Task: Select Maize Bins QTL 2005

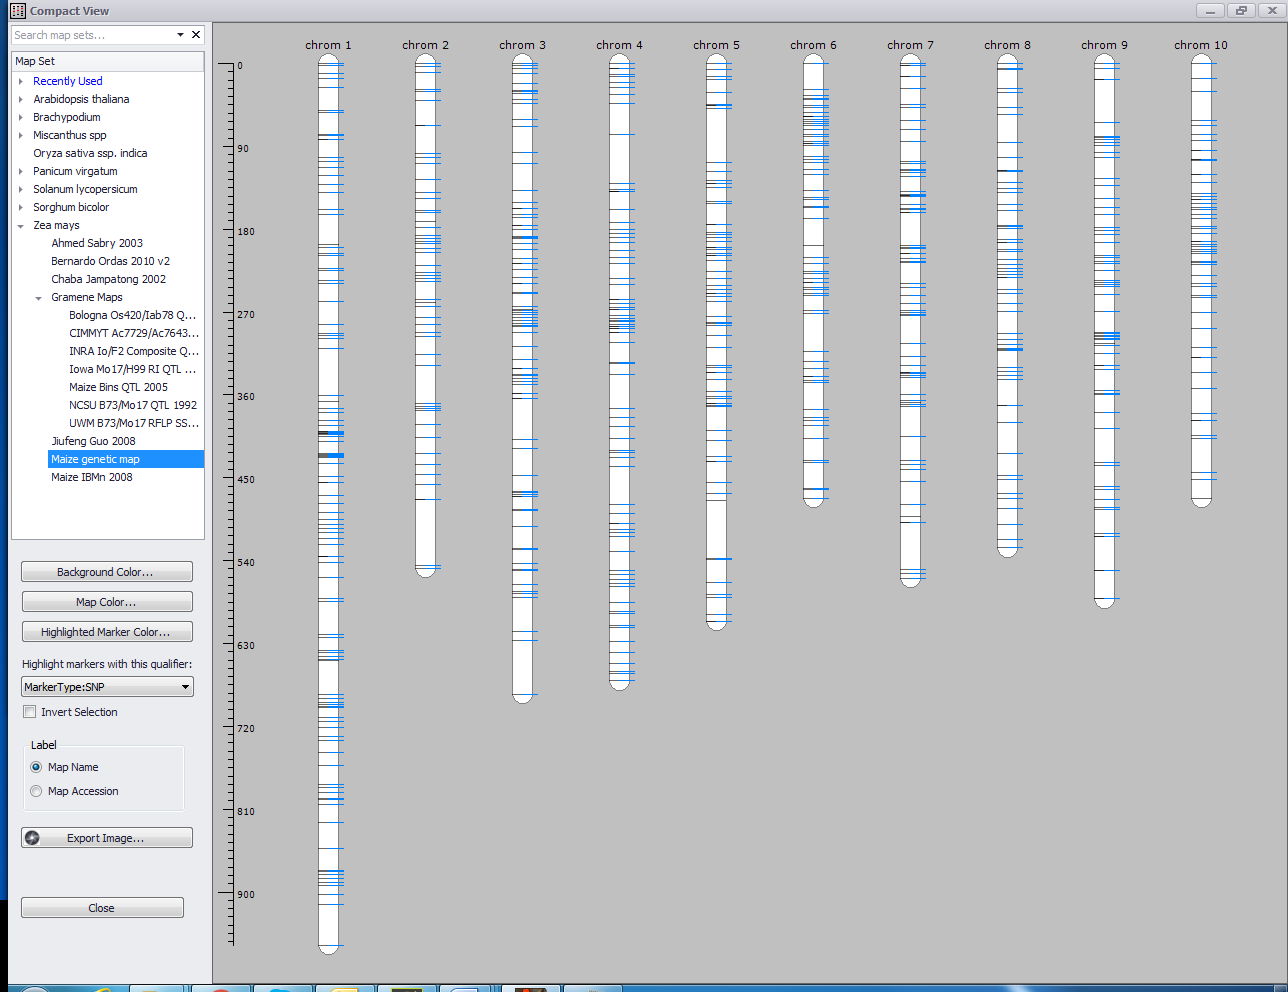Action: [118, 387]
